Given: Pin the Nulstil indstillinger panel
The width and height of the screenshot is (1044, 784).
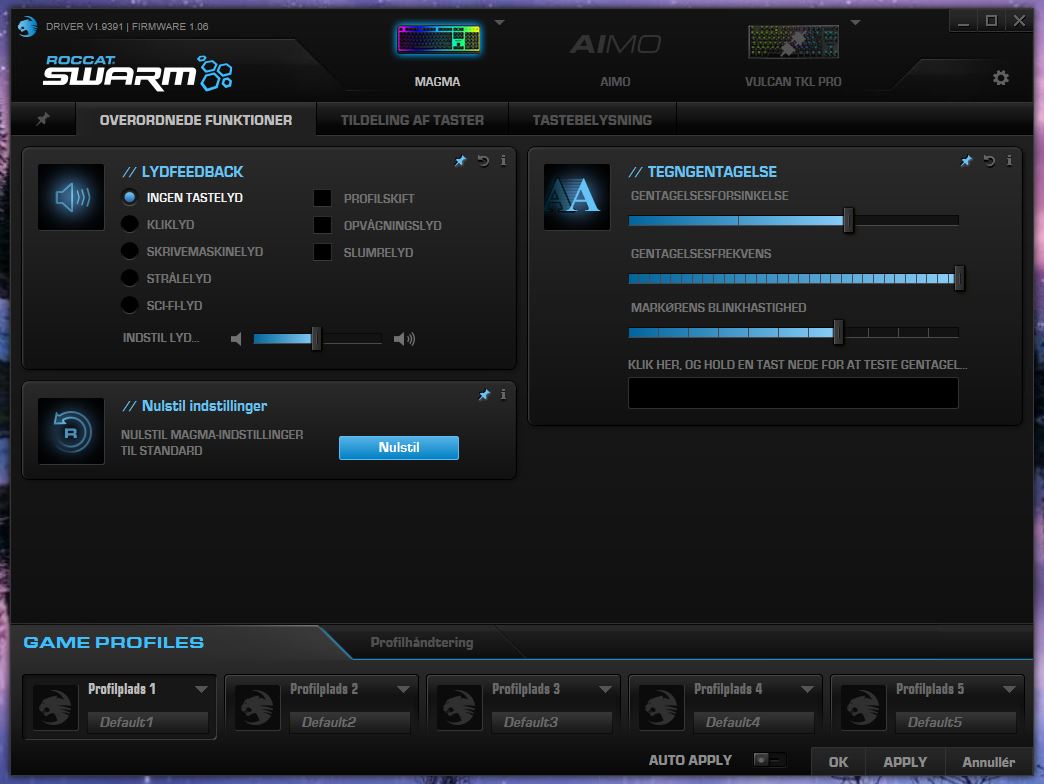Looking at the screenshot, I should click(x=484, y=395).
